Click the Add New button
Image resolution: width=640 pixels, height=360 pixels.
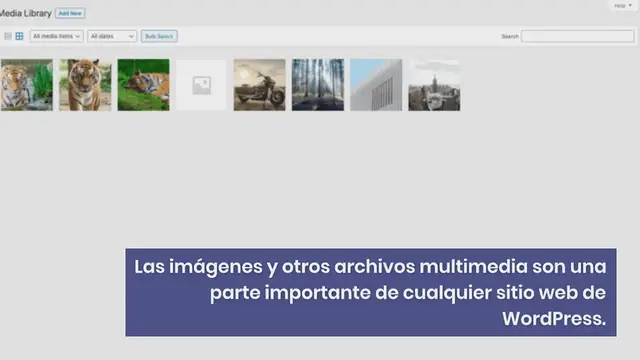(70, 13)
